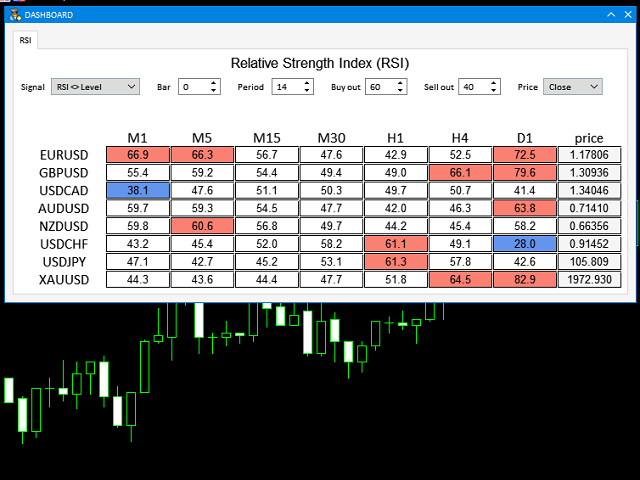Open the XAUUSD D1 cell showing 82.9
Viewport: 640px width, 480px height.
tap(524, 279)
